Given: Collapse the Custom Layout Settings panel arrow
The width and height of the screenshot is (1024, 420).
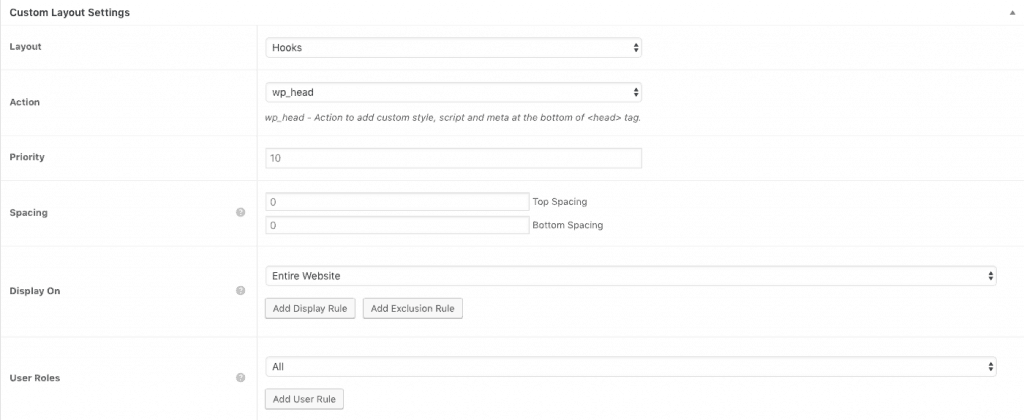Looking at the screenshot, I should 1012,12.
